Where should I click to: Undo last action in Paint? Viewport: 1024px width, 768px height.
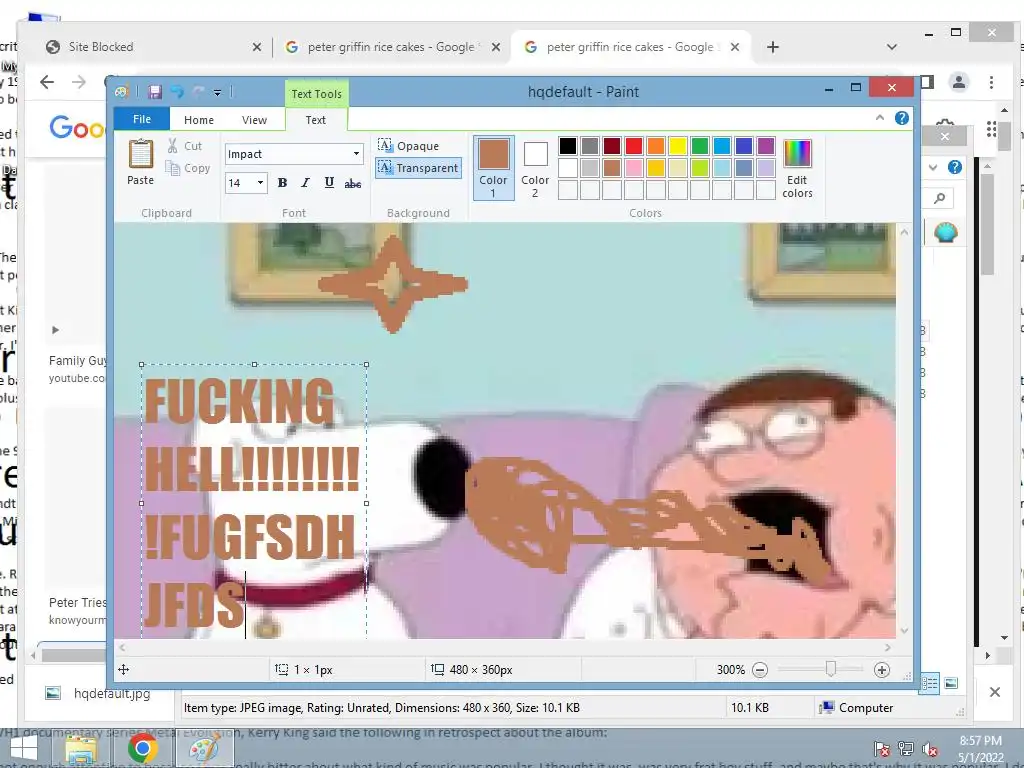coord(177,92)
